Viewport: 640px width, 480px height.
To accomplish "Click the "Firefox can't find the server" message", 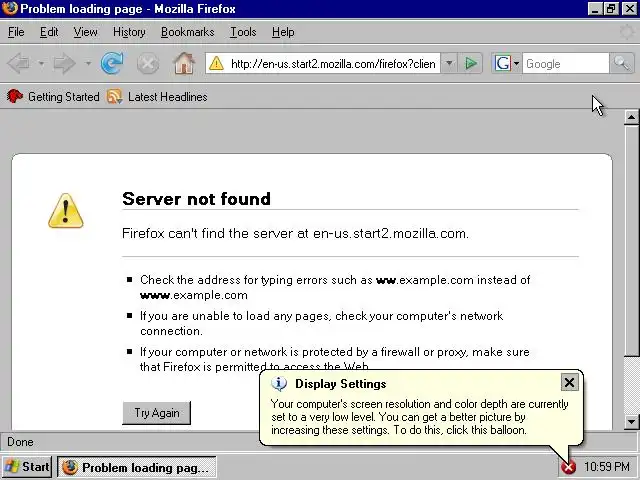I will (x=295, y=233).
